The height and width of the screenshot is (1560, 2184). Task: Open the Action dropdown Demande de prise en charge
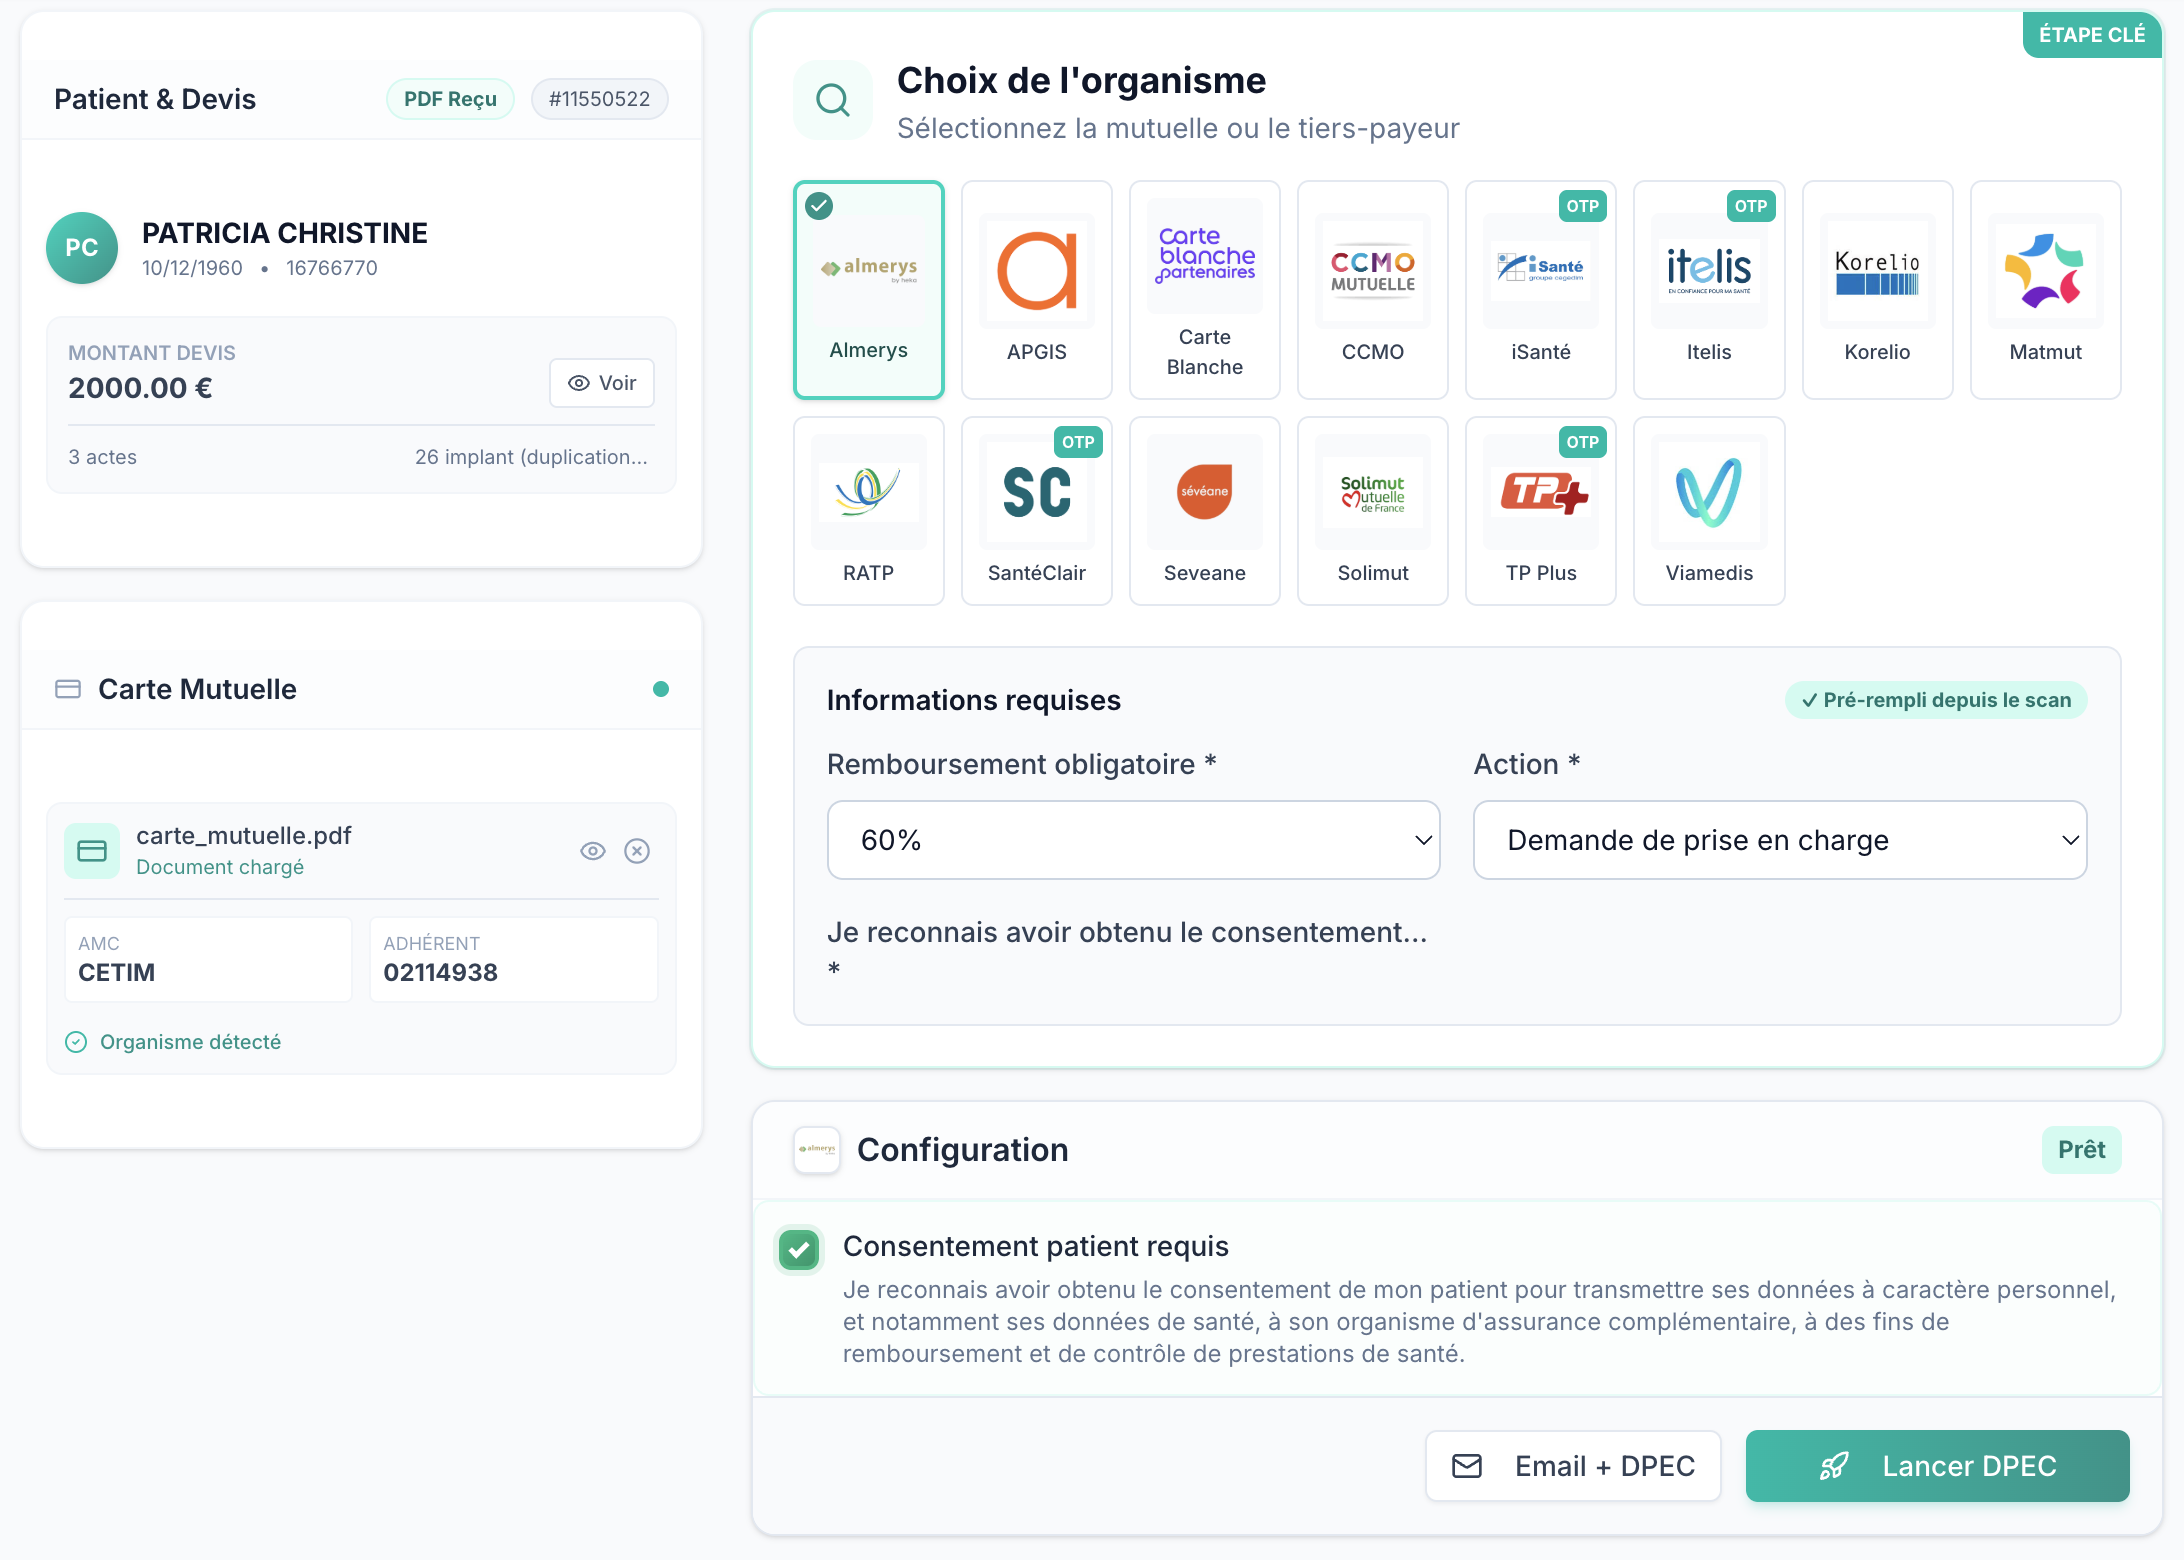tap(1779, 840)
